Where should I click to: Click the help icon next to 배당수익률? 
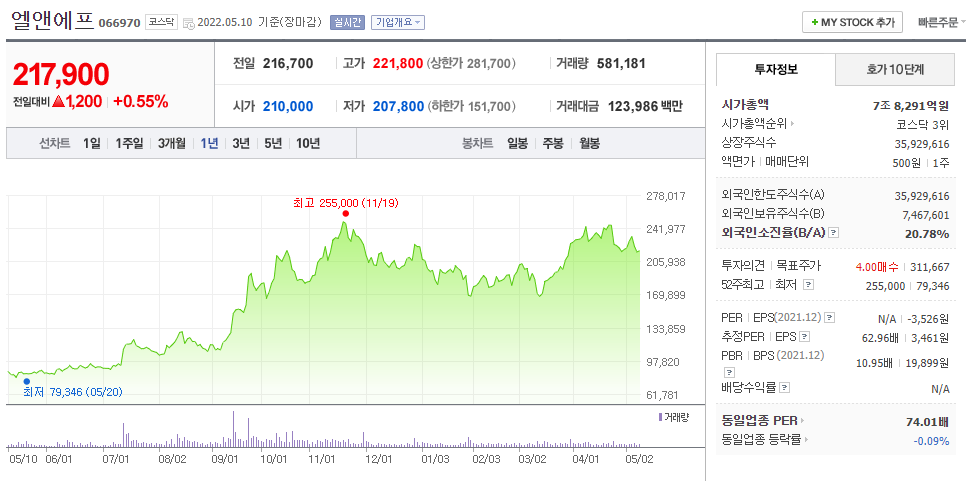pyautogui.click(x=784, y=388)
